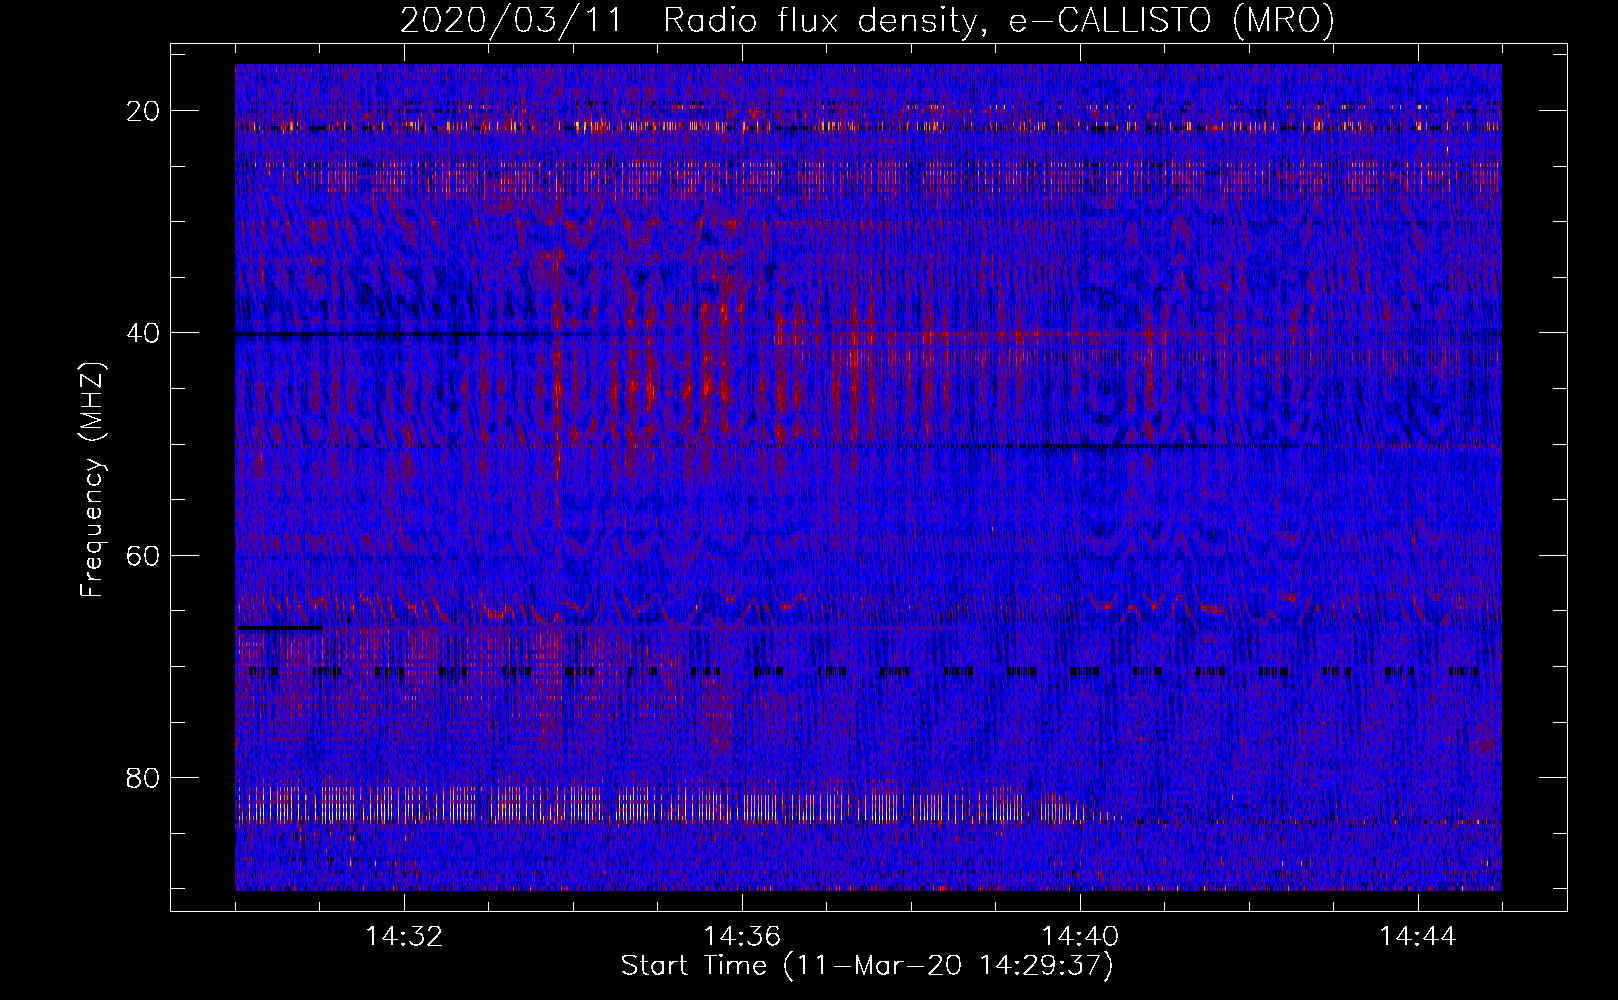The image size is (1618, 1000).
Task: Click inside the radio spectrogram plot area
Action: (x=868, y=477)
